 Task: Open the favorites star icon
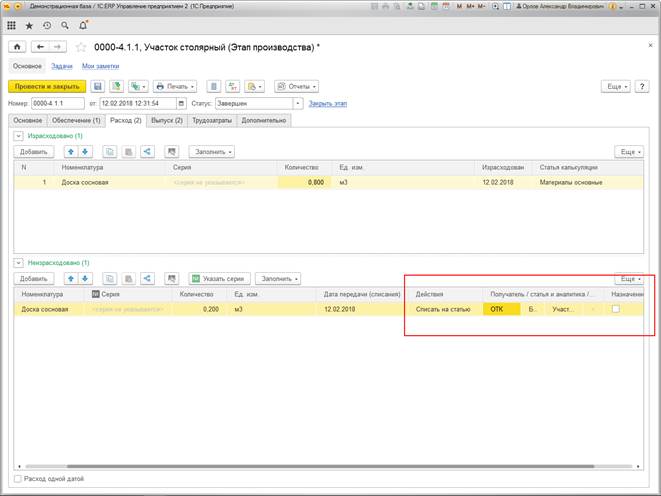coord(29,23)
